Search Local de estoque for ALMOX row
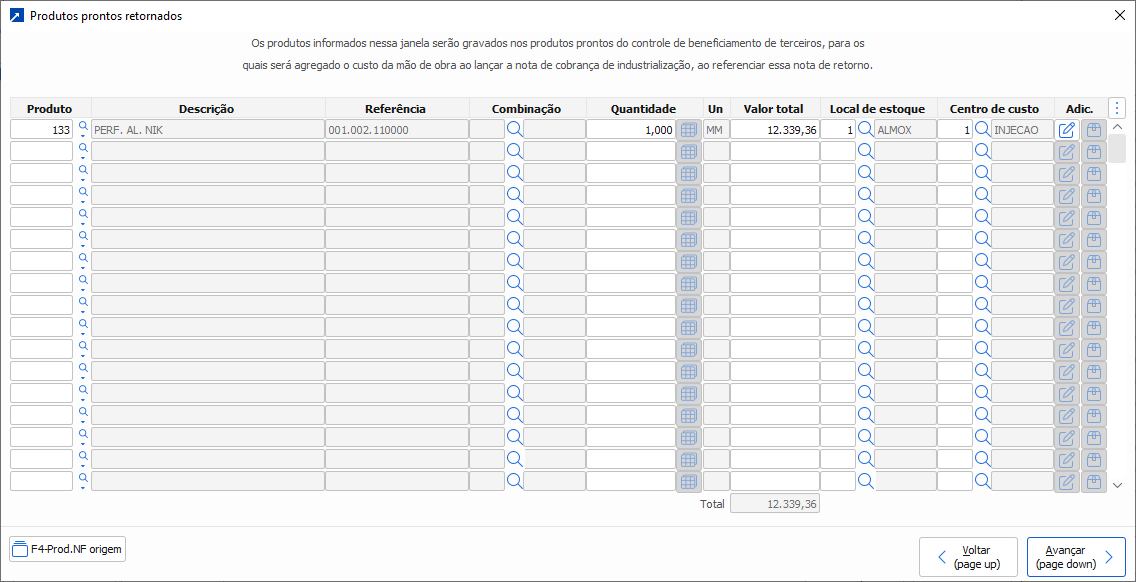 pos(866,129)
